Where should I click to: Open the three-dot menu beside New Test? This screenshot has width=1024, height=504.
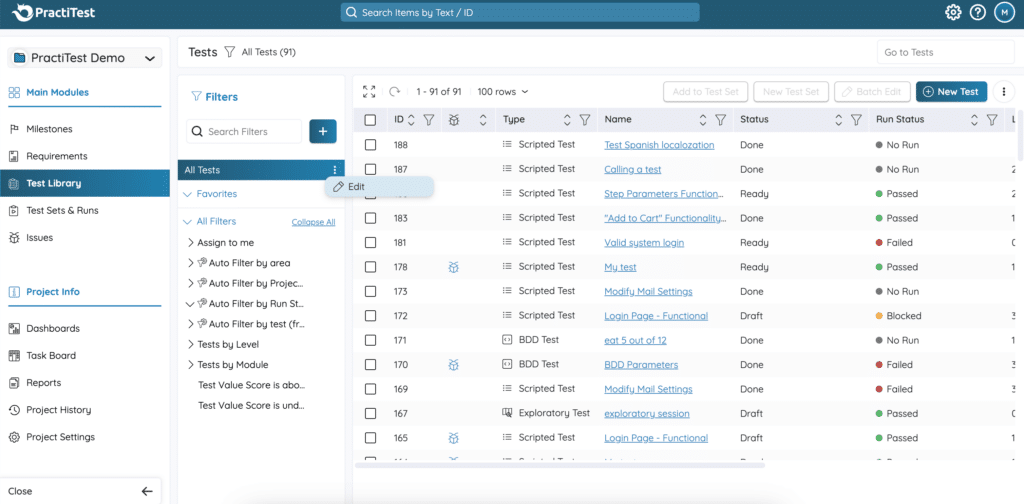[x=1003, y=92]
